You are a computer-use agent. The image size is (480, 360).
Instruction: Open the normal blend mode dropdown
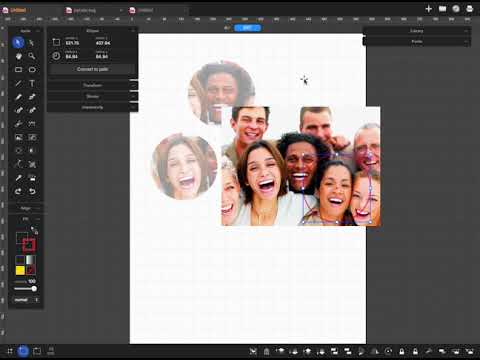click(x=26, y=300)
